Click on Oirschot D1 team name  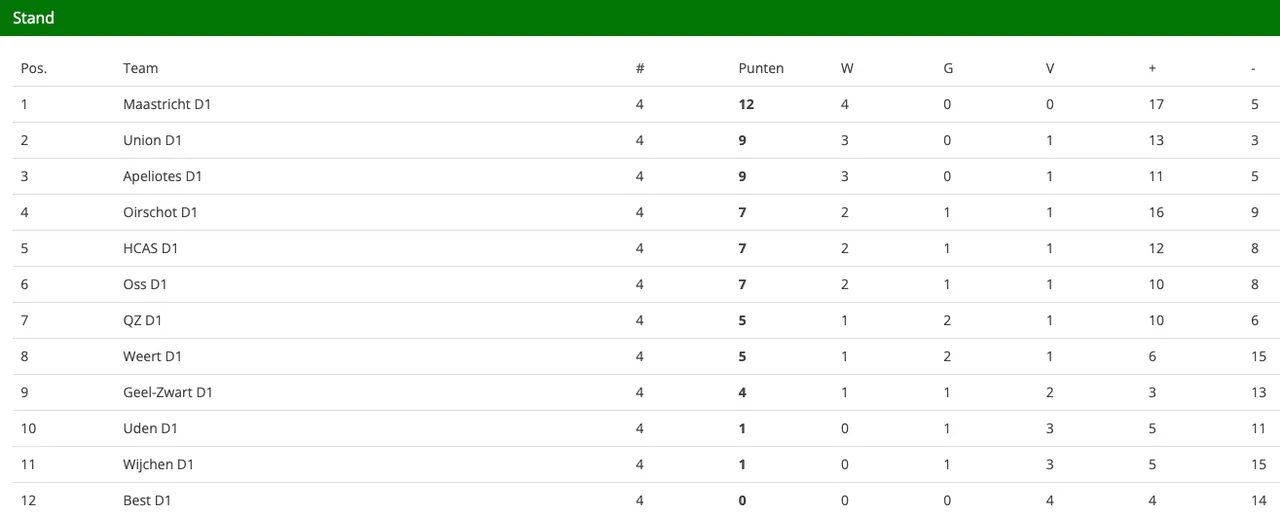[x=160, y=212]
